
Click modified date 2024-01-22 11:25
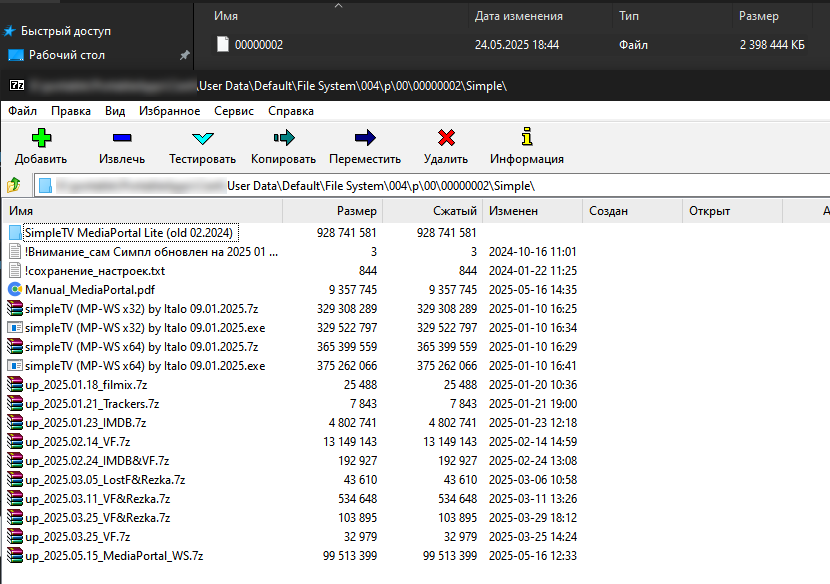(x=533, y=271)
